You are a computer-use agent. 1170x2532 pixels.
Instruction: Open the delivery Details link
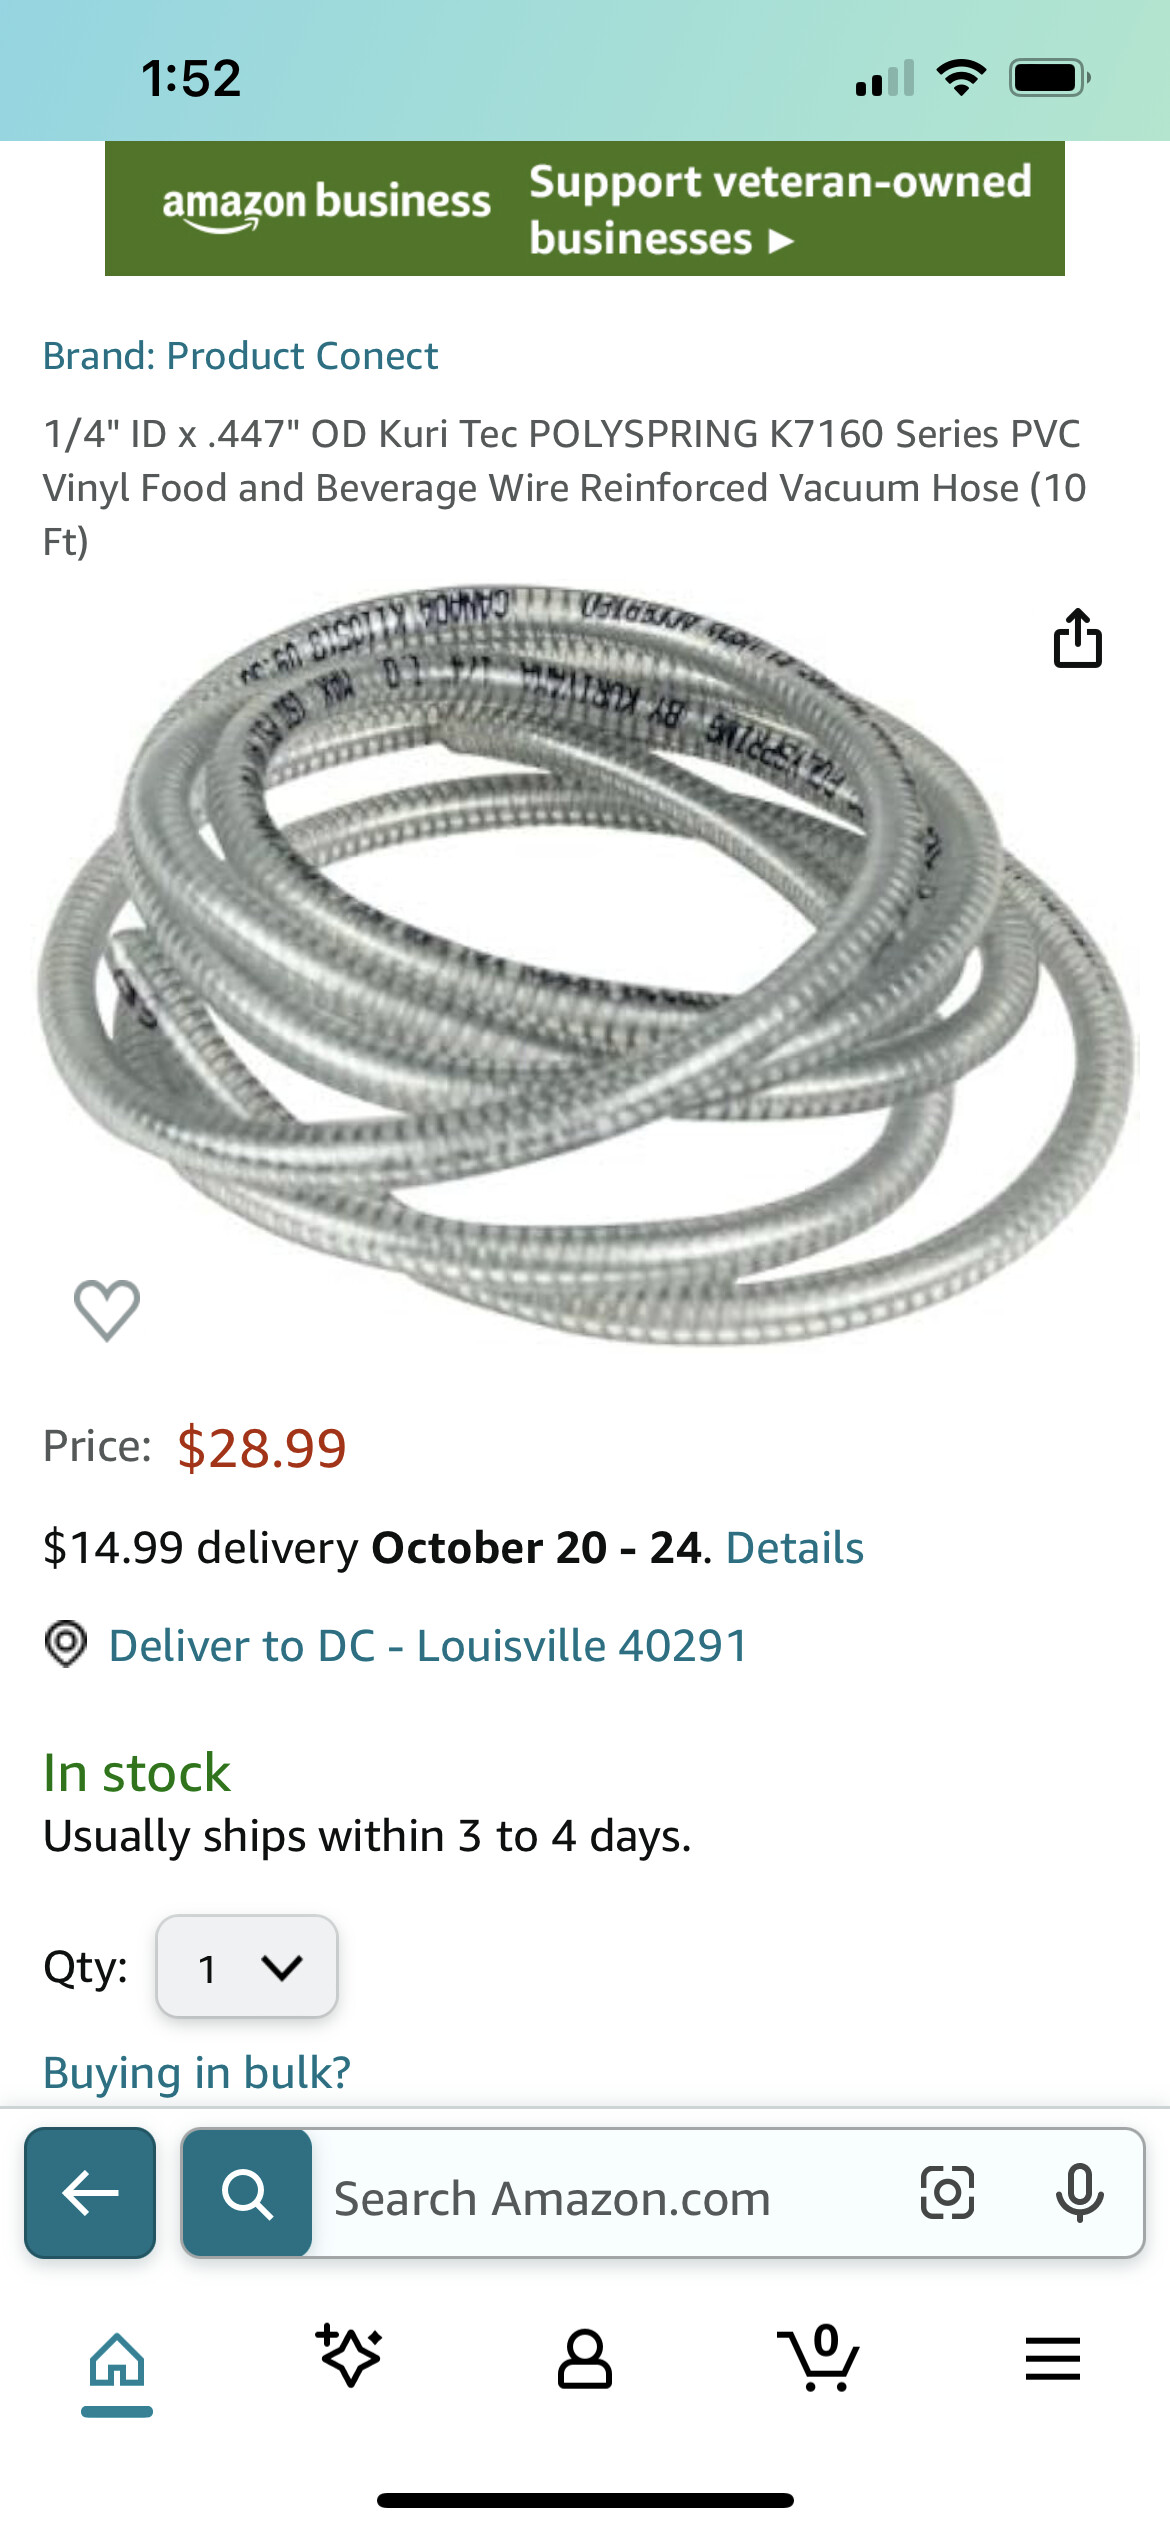(795, 1547)
